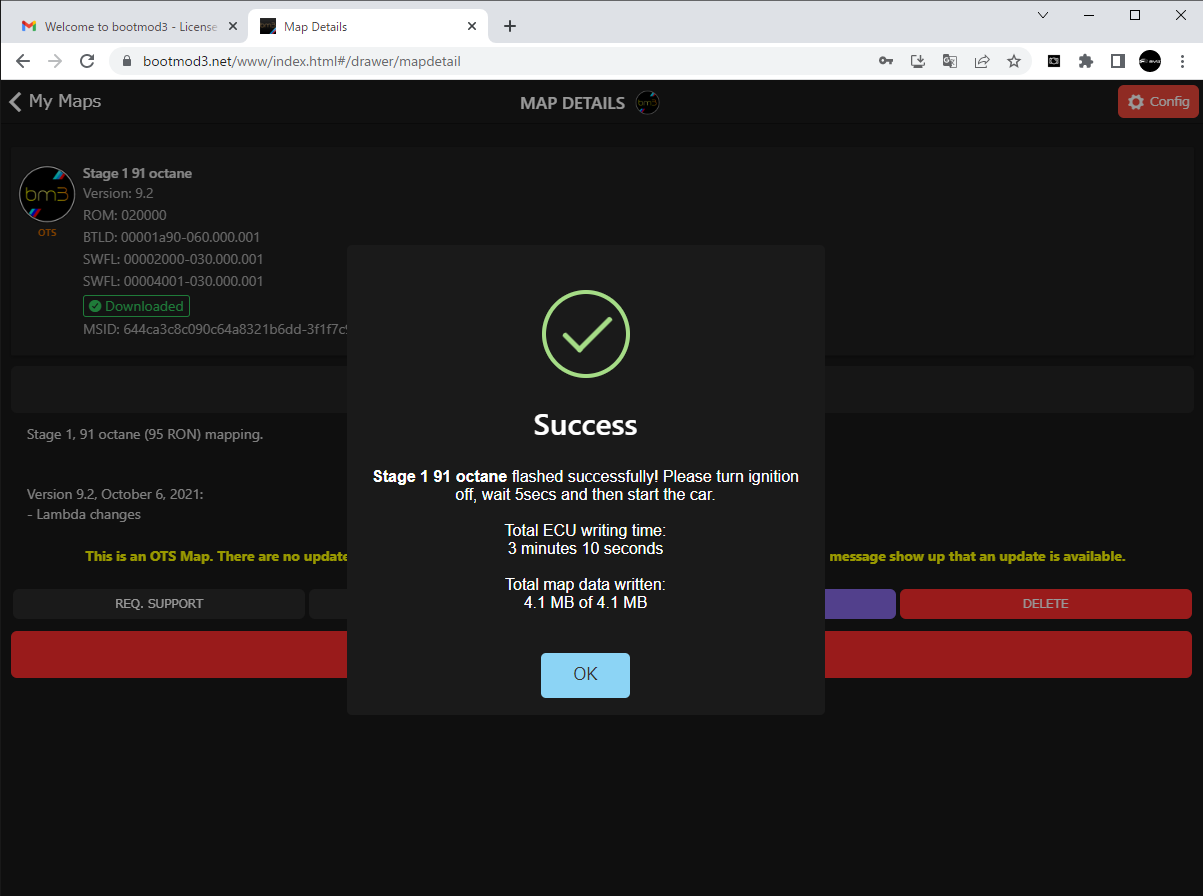1203x896 pixels.
Task: Open the tab search dropdown chevron
Action: (x=1043, y=15)
